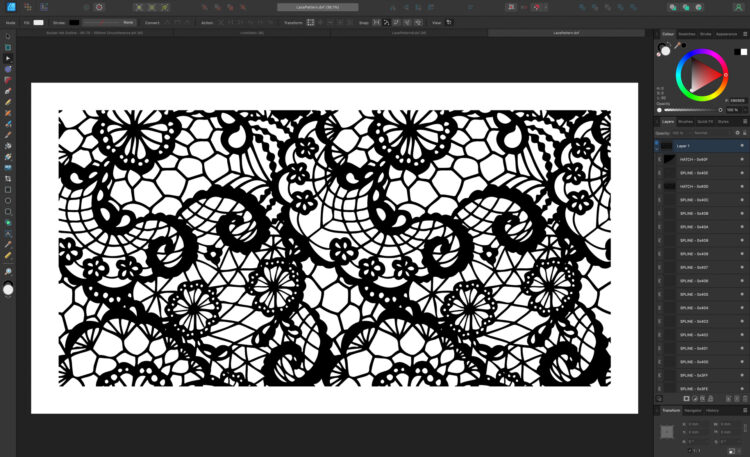The height and width of the screenshot is (457, 750).
Task: Hide the HATCH - 0x40F layer
Action: coord(742,159)
